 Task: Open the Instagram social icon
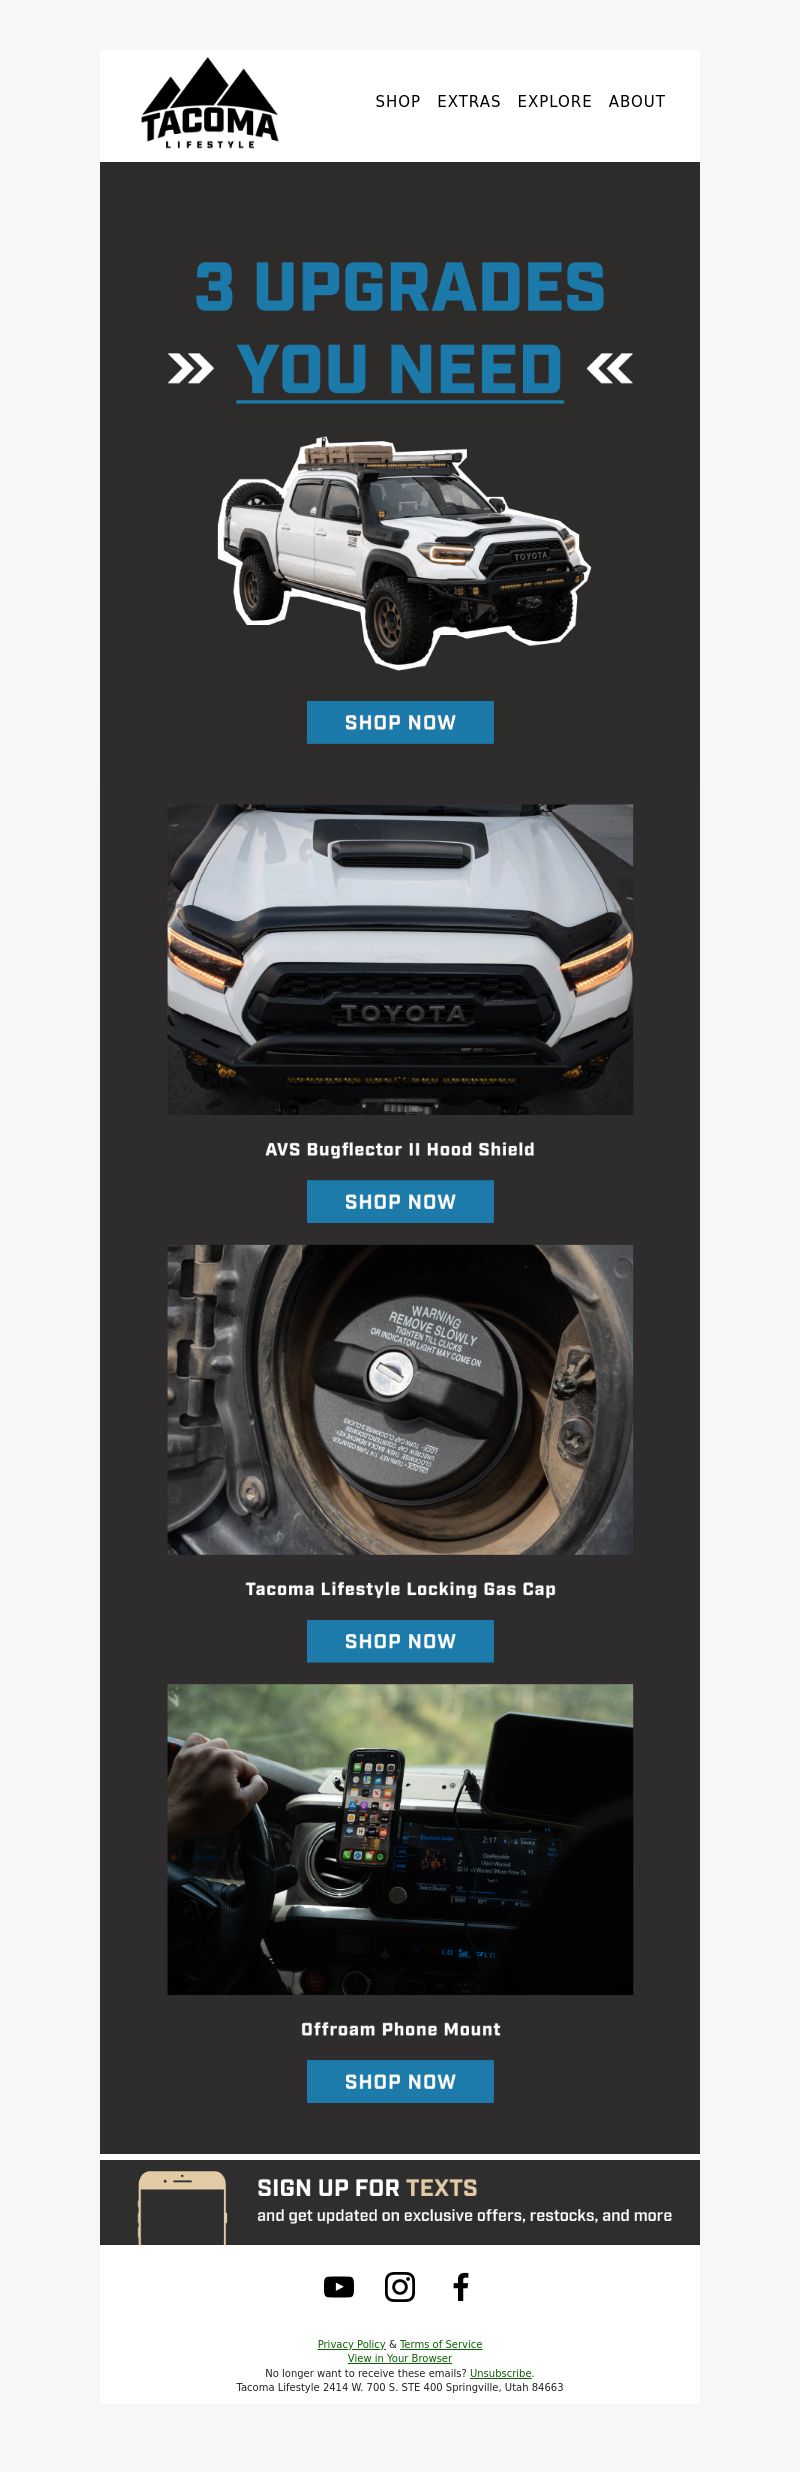(400, 2286)
